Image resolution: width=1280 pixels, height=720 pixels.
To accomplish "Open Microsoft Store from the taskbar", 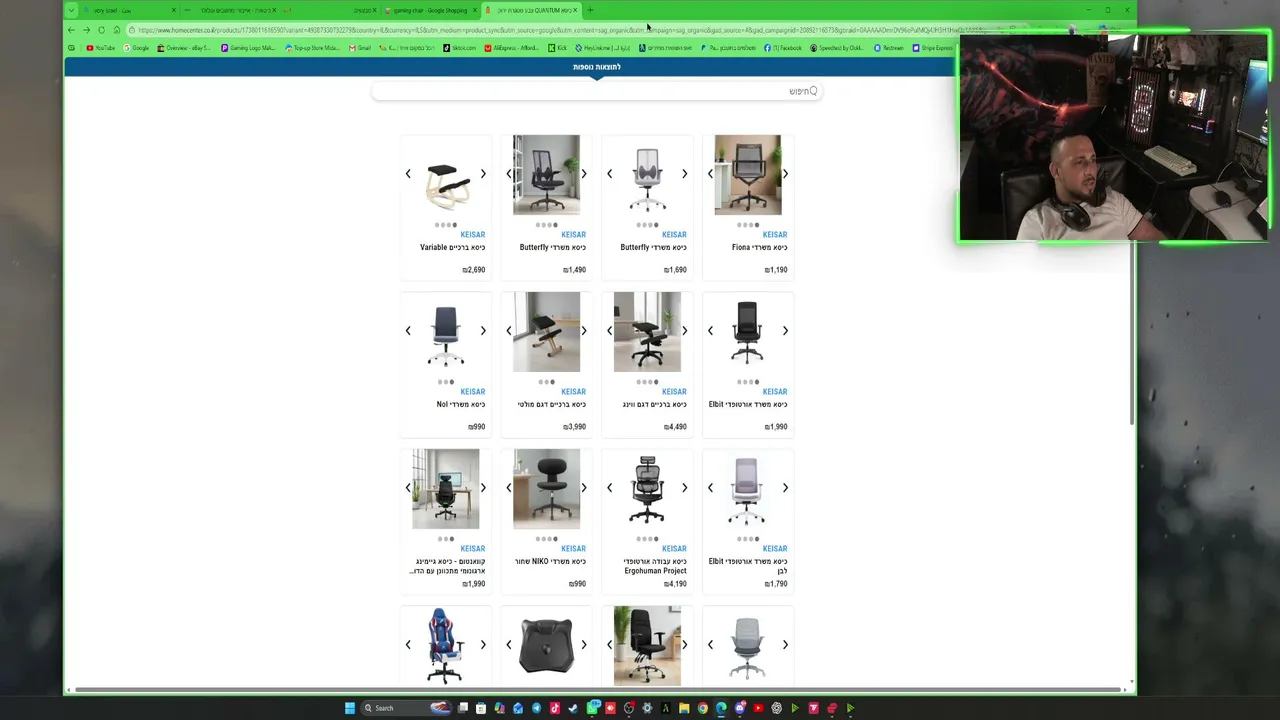I will pos(481,708).
